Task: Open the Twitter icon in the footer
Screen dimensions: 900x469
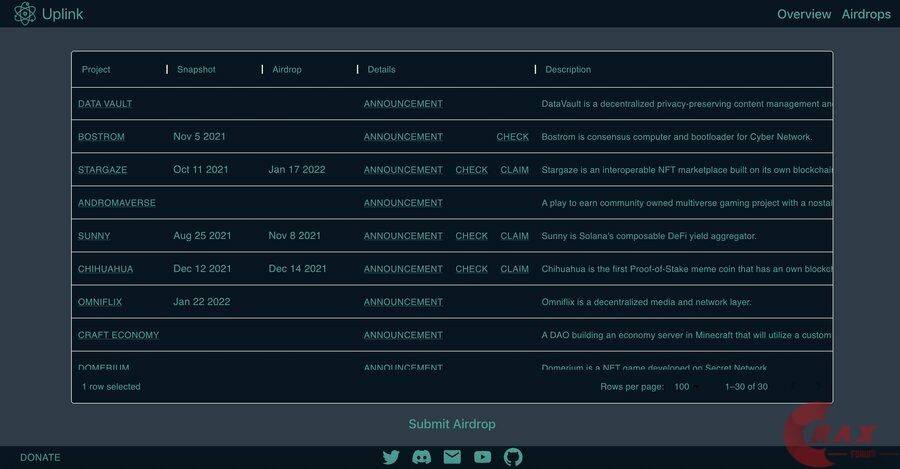Action: 391,457
